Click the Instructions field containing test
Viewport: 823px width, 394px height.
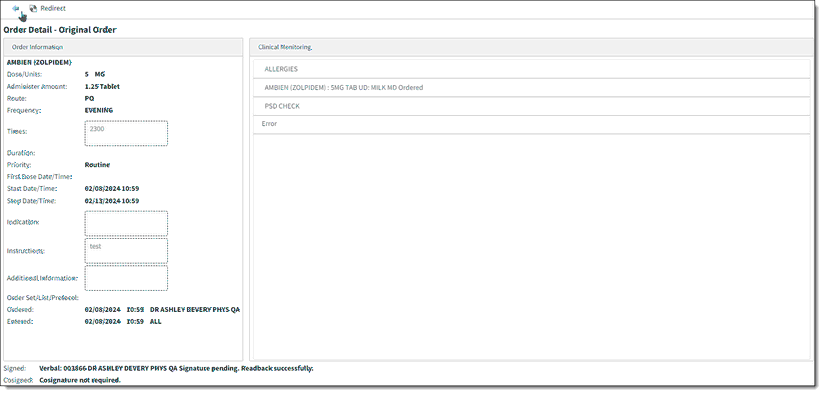[x=126, y=251]
